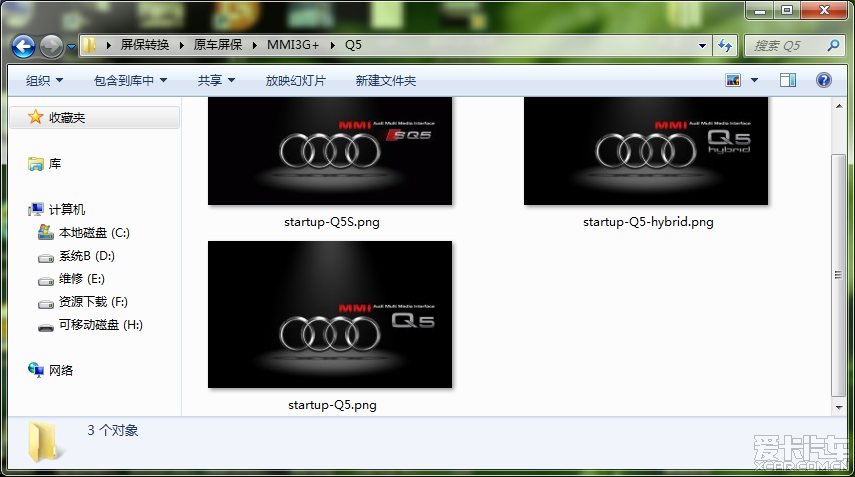Click the file list scrollbar down arrow
The image size is (855, 477).
839,407
